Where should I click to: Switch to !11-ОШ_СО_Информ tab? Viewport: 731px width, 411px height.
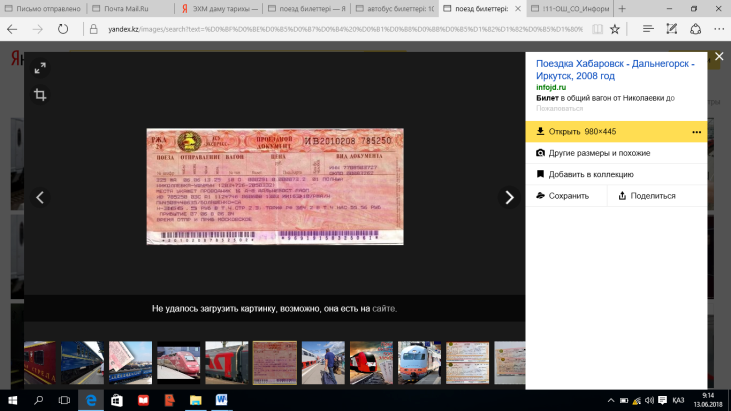tap(570, 8)
